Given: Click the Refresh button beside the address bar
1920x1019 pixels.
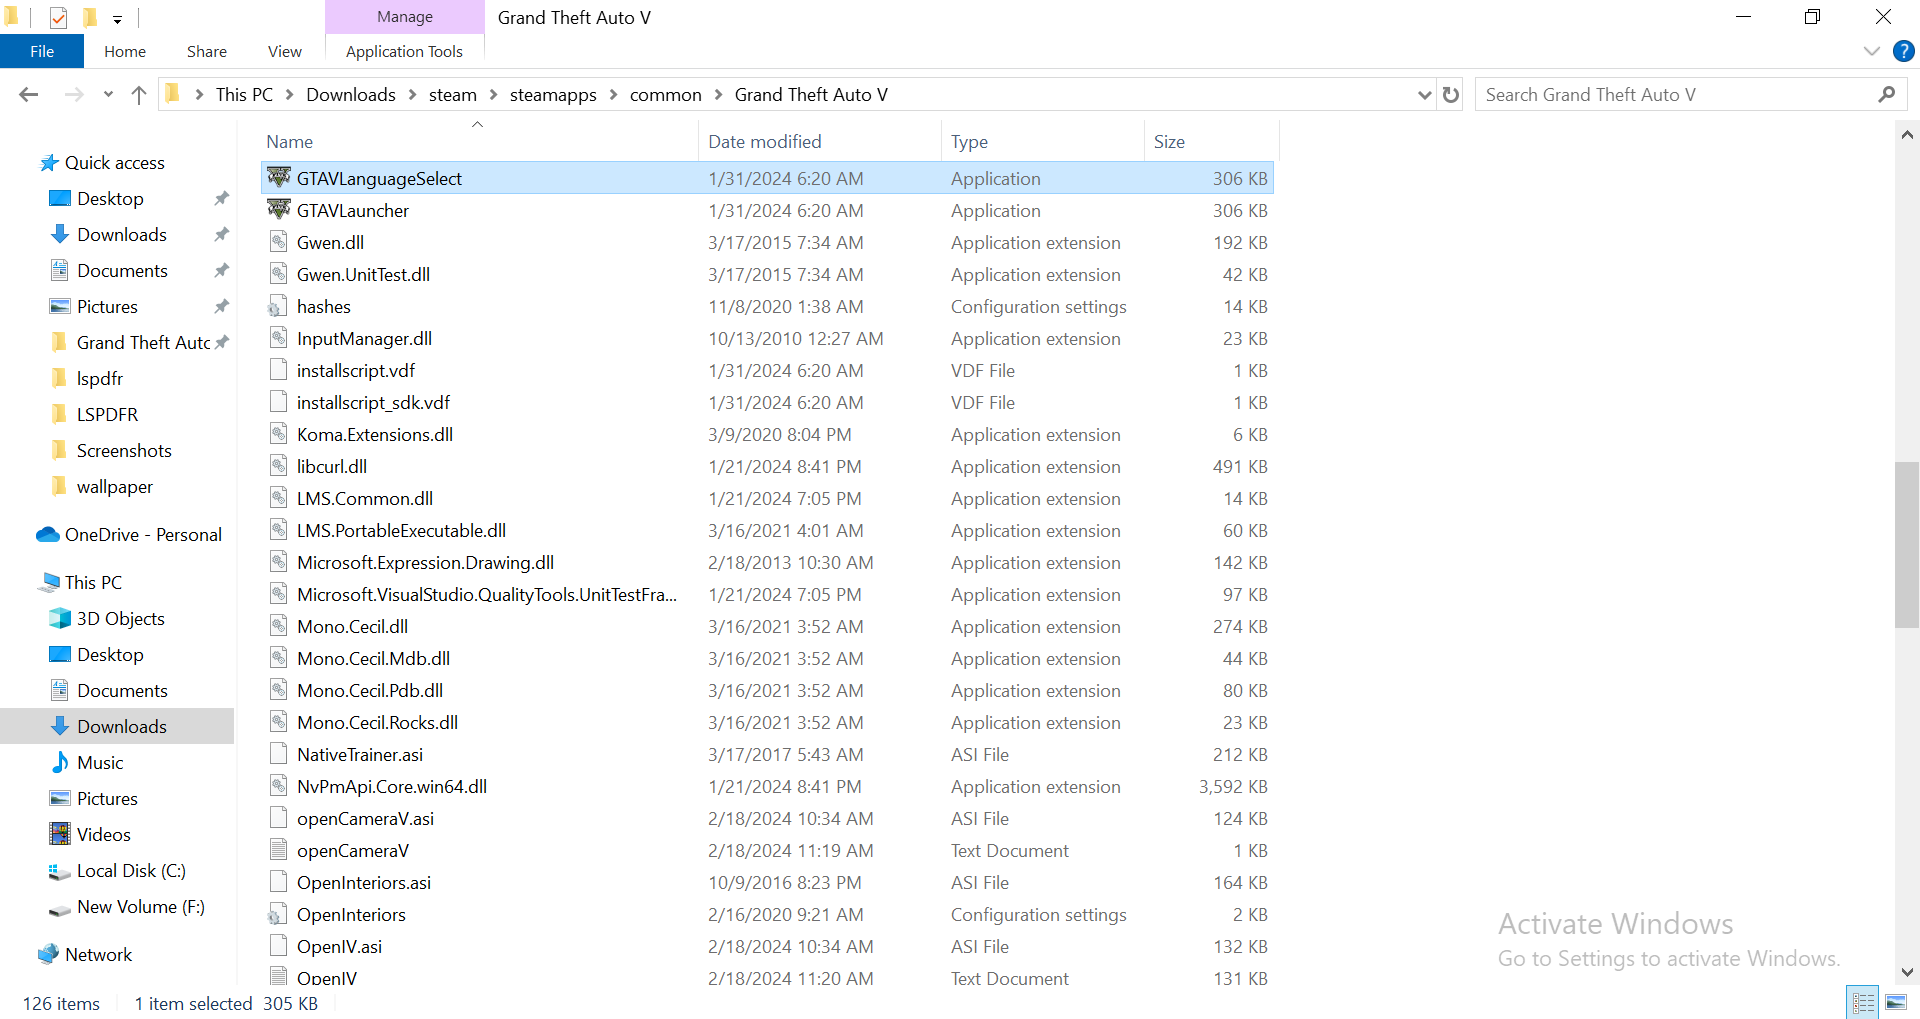Looking at the screenshot, I should pyautogui.click(x=1451, y=95).
